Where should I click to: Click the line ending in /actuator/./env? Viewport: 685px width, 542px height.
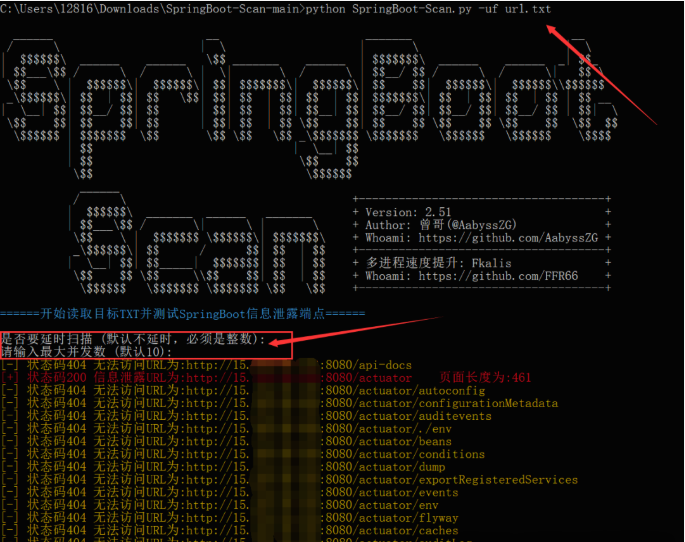tap(226, 428)
